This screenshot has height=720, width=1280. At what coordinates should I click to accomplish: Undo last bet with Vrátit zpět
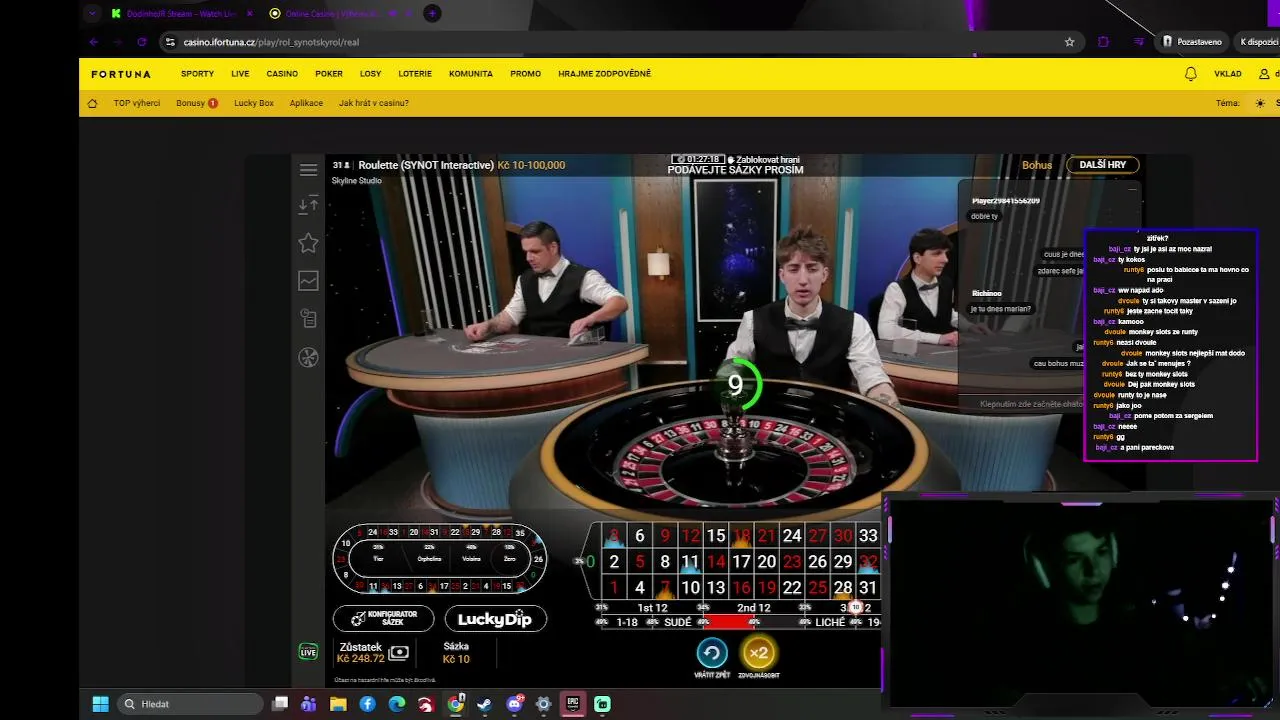click(x=712, y=653)
